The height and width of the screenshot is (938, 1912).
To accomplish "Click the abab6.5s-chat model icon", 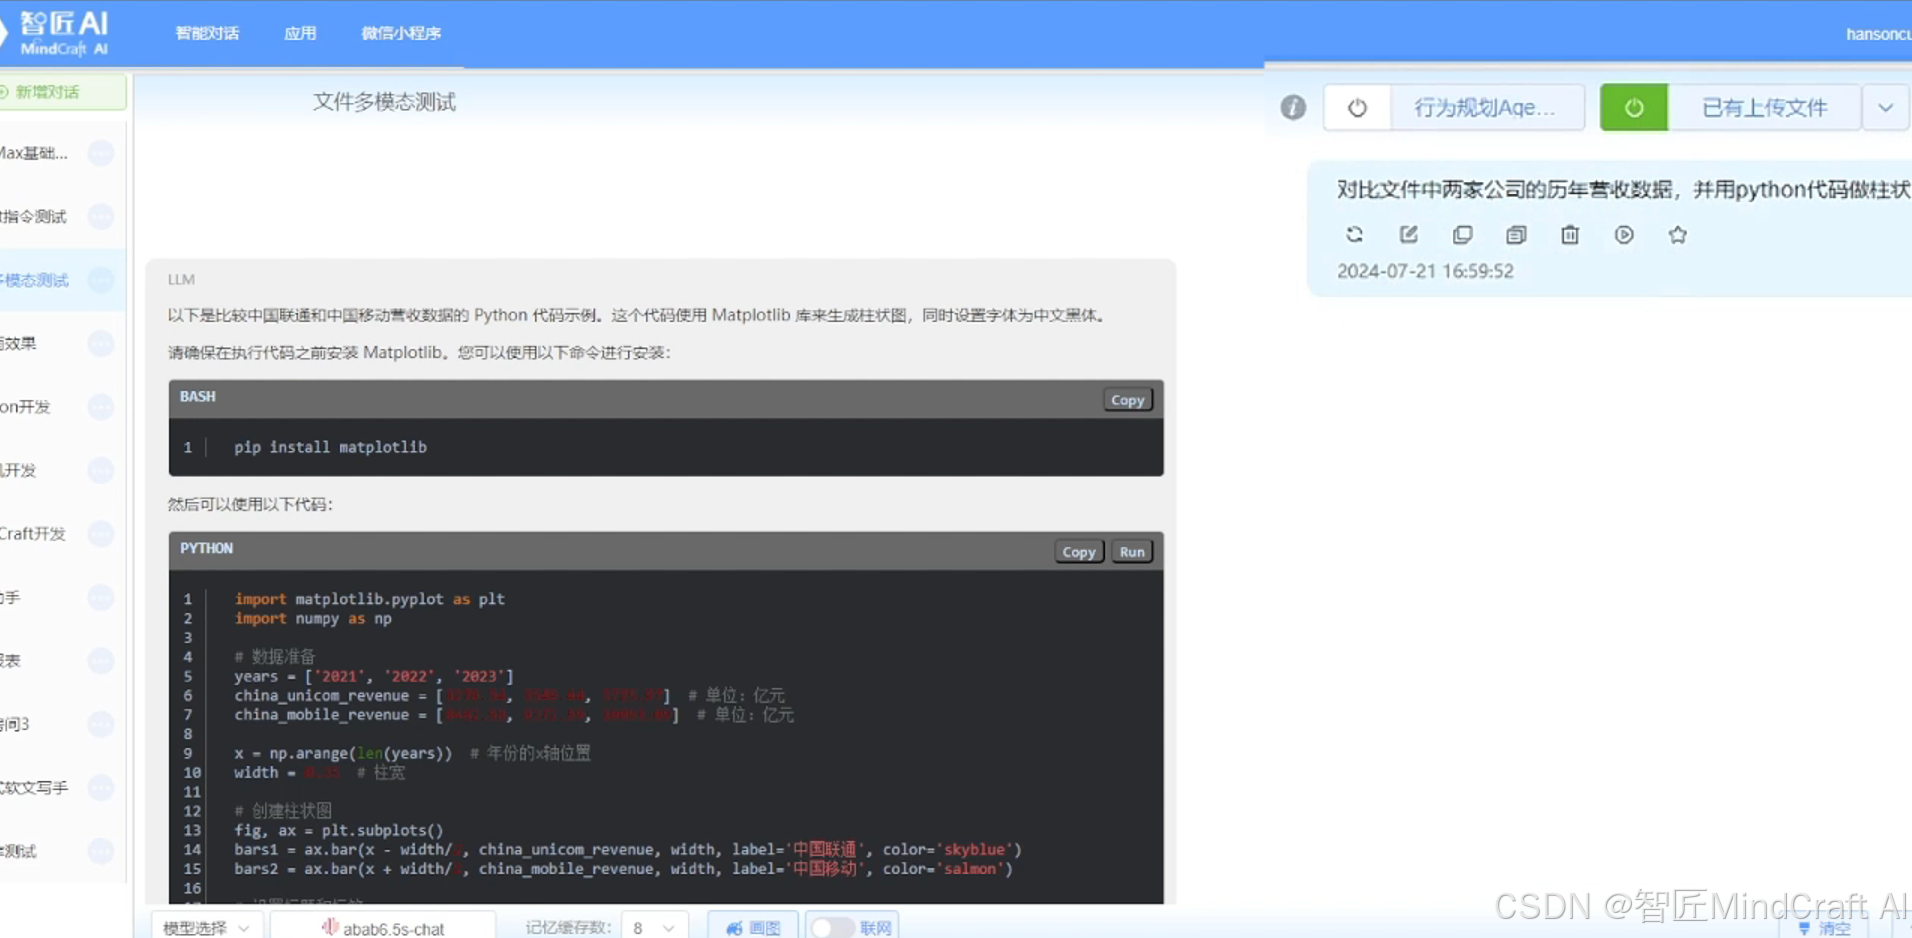I will pos(330,927).
